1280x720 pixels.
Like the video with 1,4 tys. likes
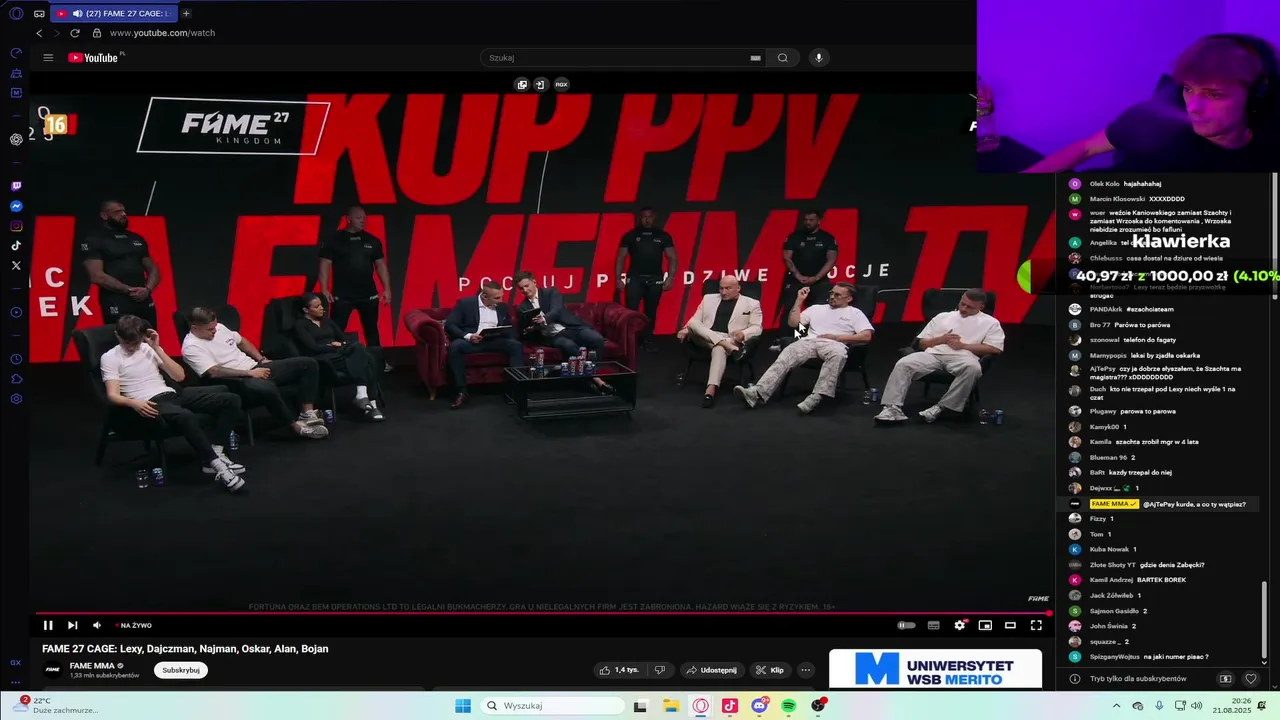click(619, 670)
